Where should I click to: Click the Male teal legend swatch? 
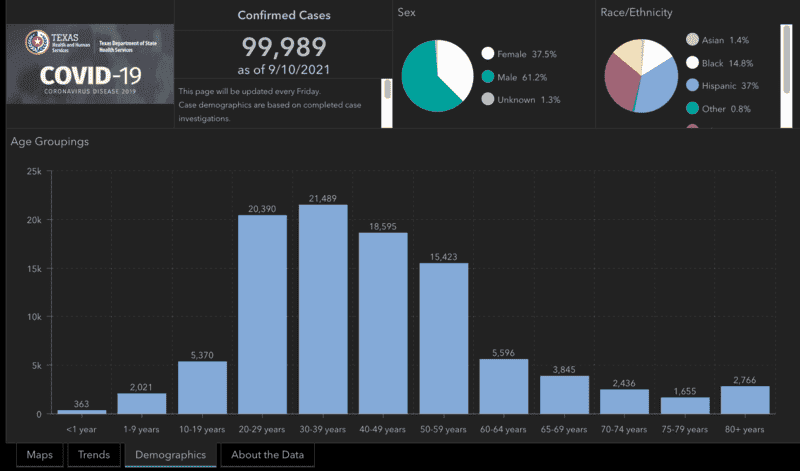click(x=488, y=77)
